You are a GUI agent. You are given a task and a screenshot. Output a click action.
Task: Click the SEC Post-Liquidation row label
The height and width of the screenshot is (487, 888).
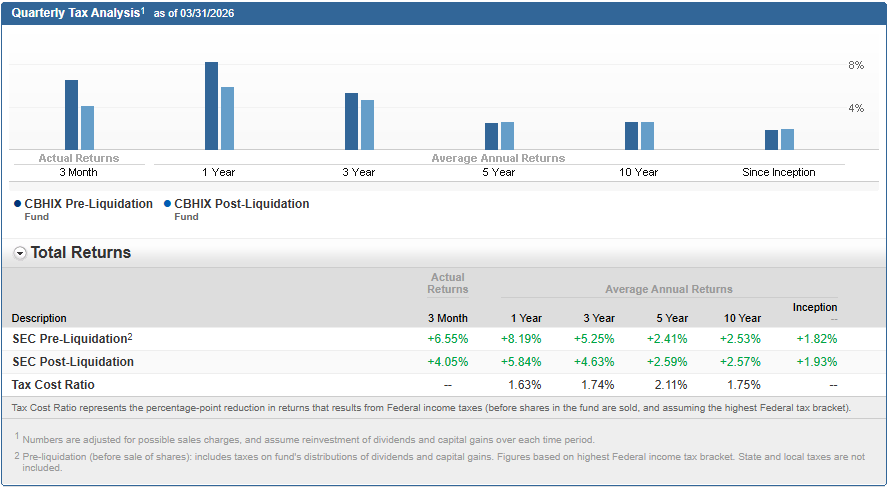(x=72, y=362)
